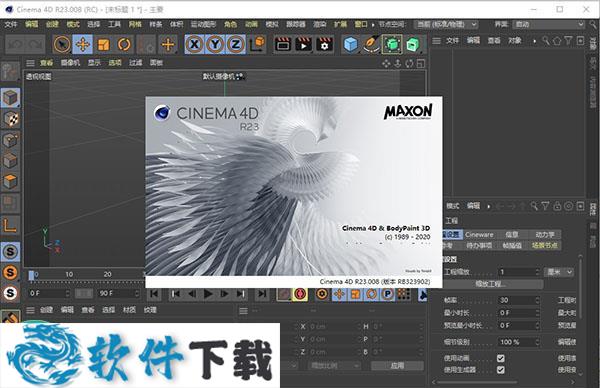Open the node space dropdown

(x=446, y=24)
